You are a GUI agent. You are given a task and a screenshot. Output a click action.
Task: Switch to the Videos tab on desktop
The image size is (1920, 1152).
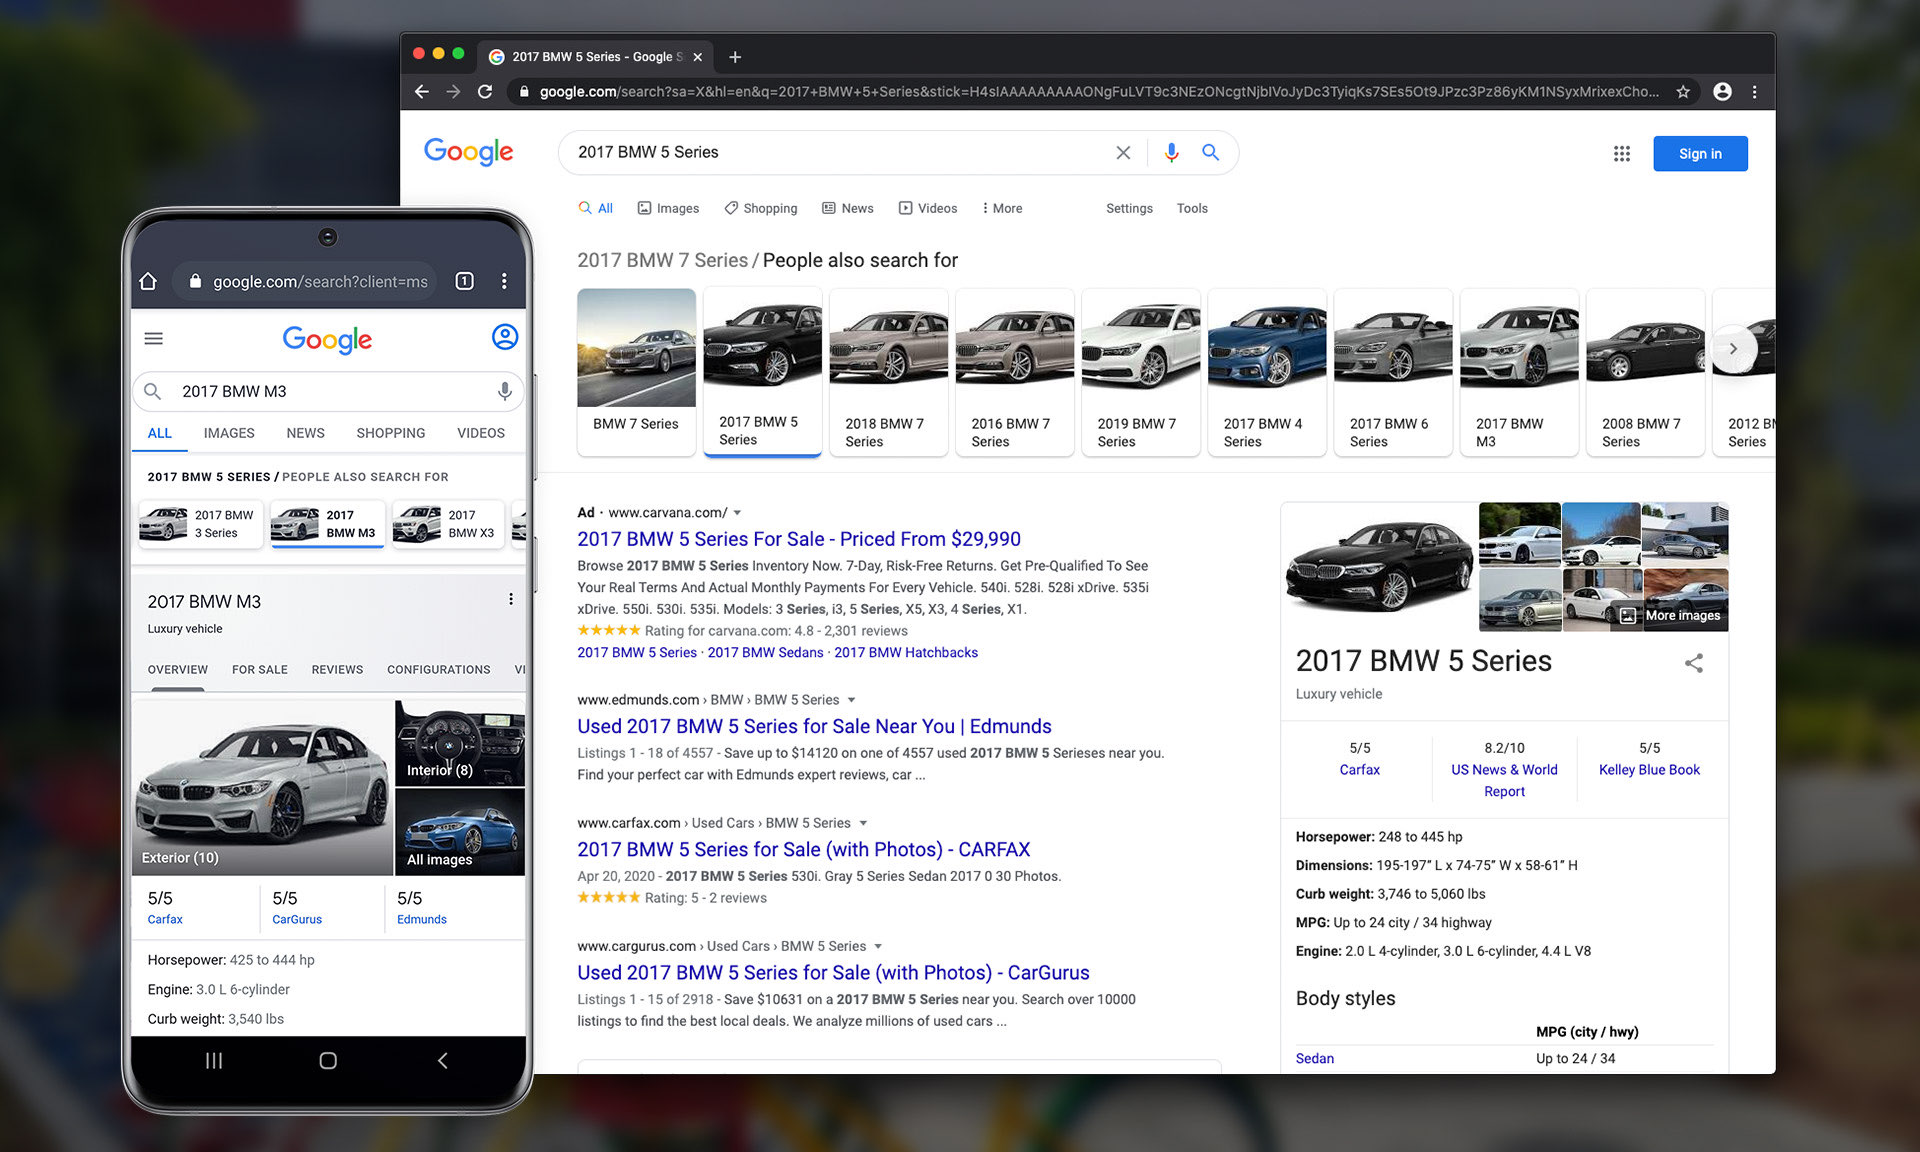(928, 208)
